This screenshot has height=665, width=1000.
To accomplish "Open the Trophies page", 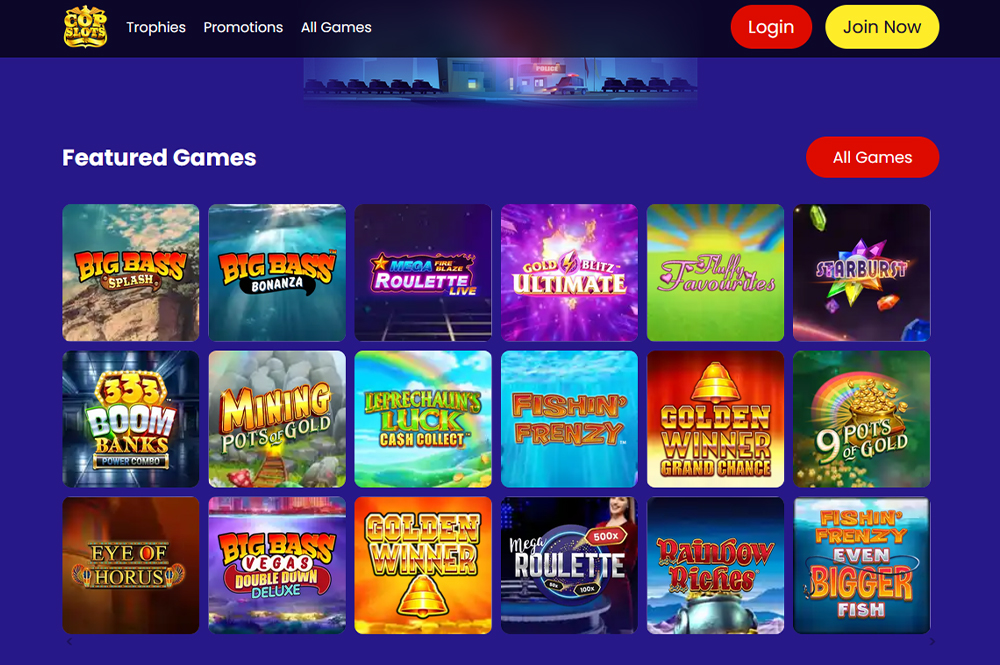I will click(x=156, y=27).
